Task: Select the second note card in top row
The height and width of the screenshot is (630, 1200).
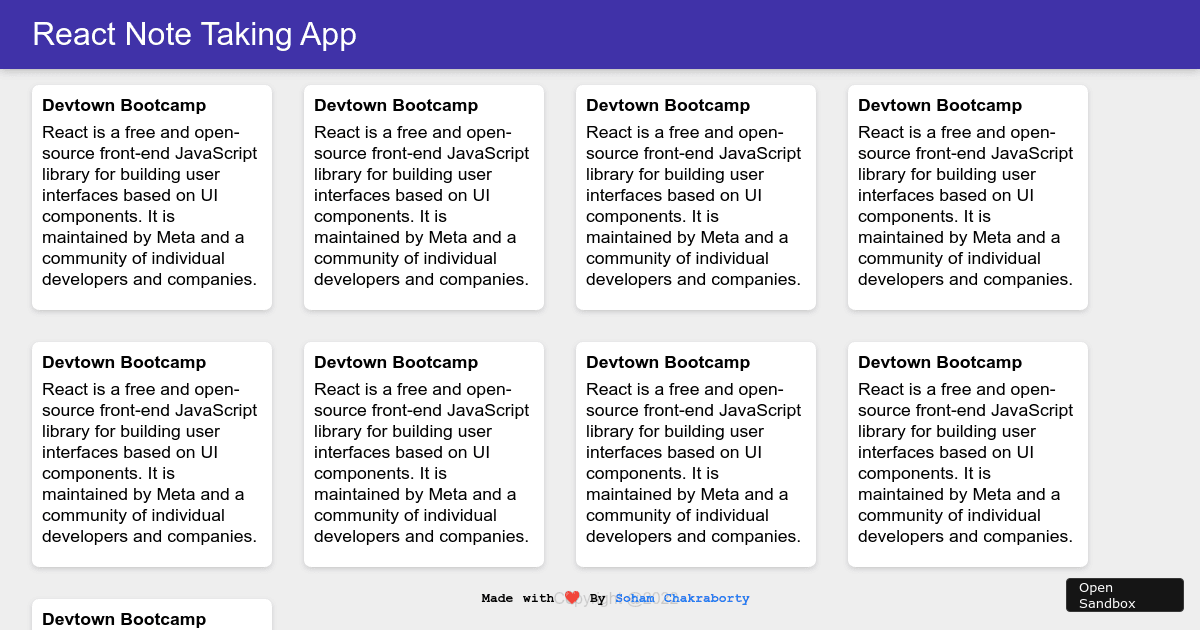Action: (423, 197)
